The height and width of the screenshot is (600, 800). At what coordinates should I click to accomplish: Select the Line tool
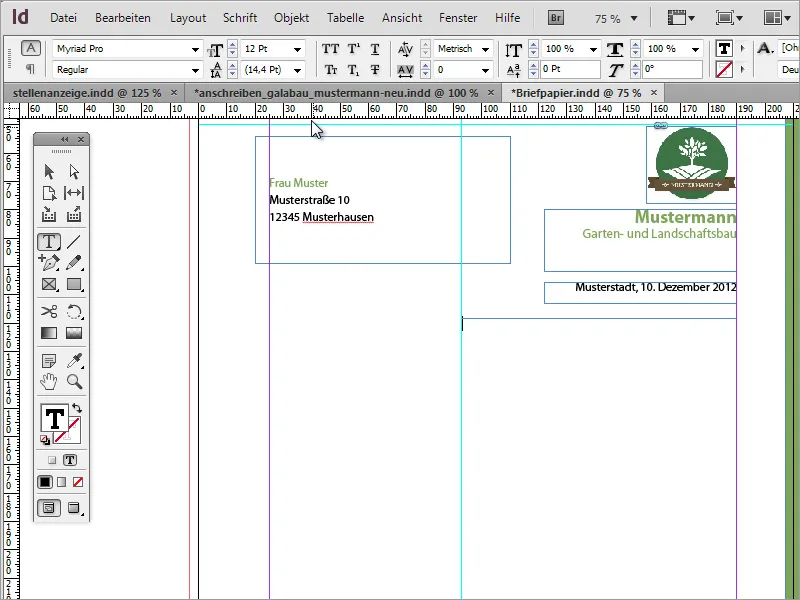(74, 241)
